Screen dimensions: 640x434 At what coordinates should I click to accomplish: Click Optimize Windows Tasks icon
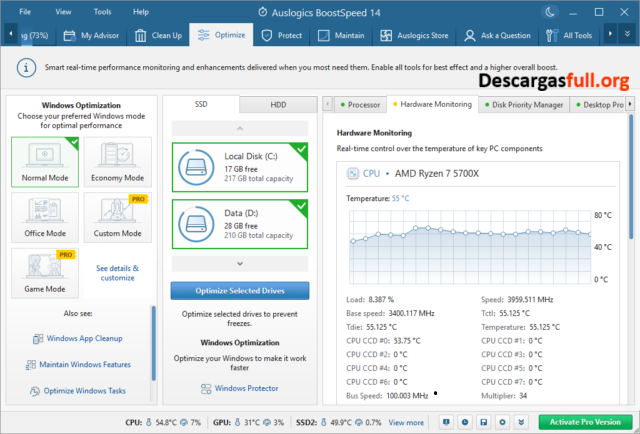coord(34,391)
